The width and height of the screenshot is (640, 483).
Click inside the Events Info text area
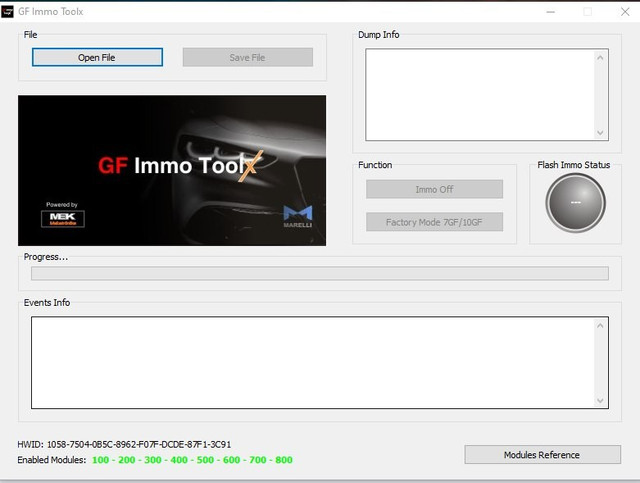(x=313, y=363)
